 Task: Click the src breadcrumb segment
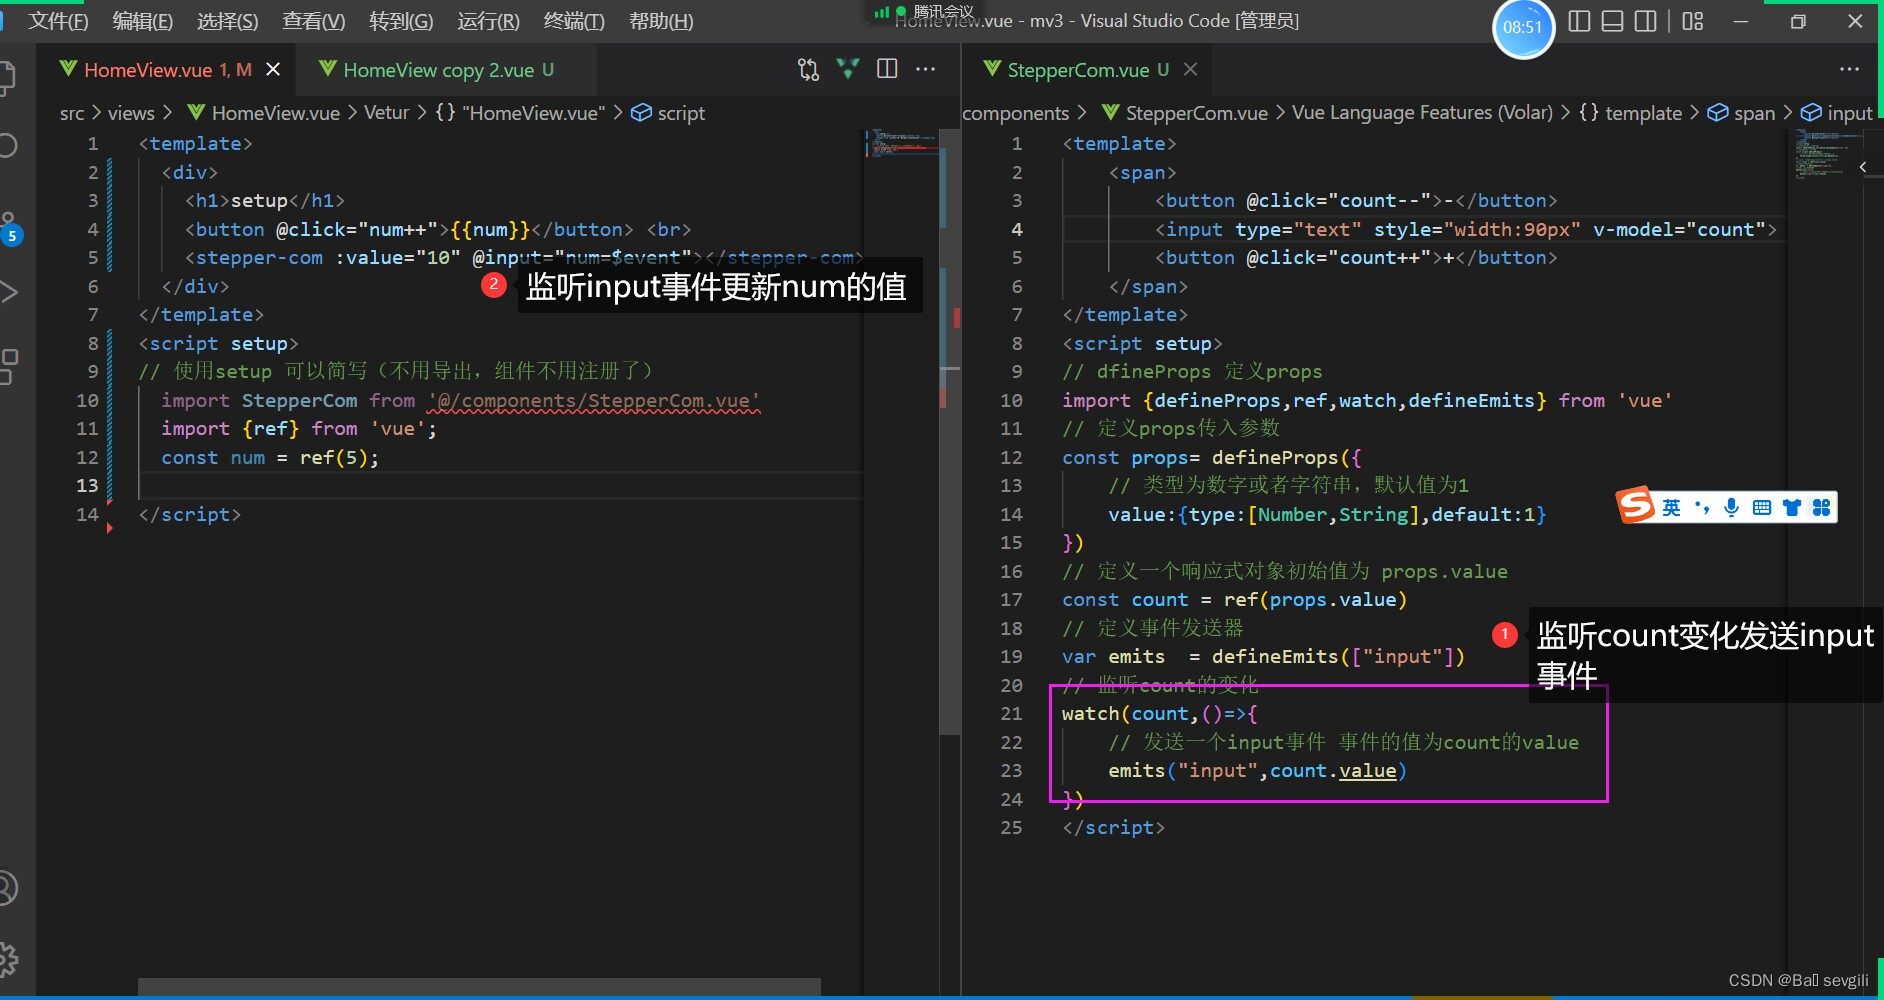[x=72, y=113]
